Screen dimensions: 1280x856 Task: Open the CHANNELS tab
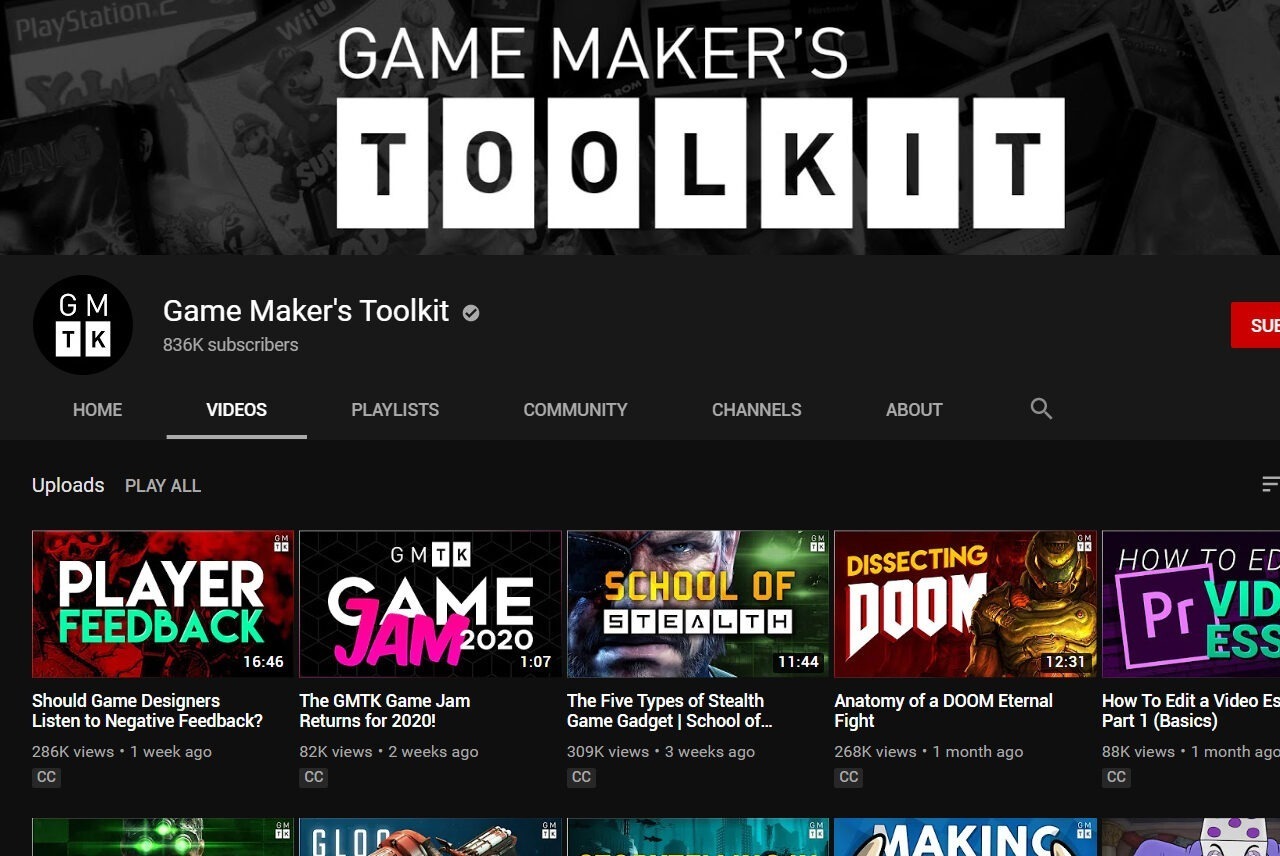click(757, 410)
